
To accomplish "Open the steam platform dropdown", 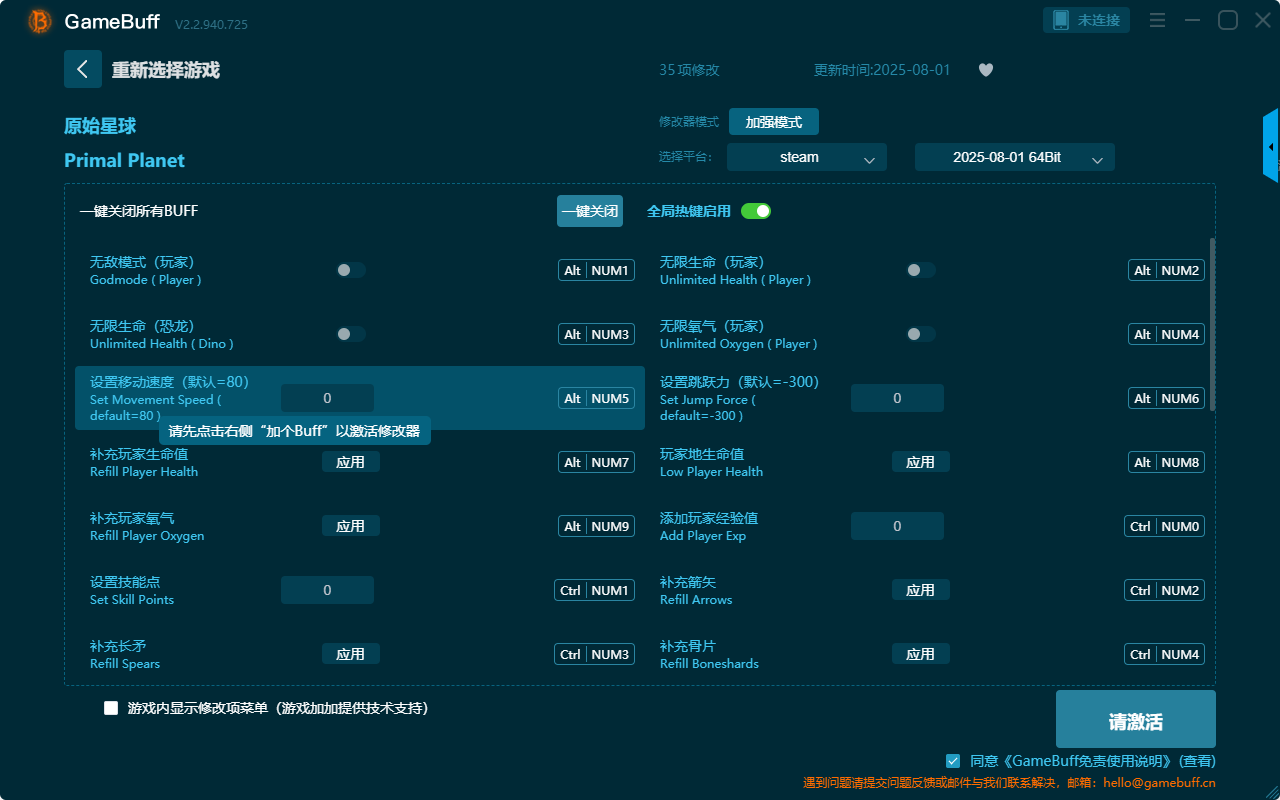I will [x=807, y=157].
